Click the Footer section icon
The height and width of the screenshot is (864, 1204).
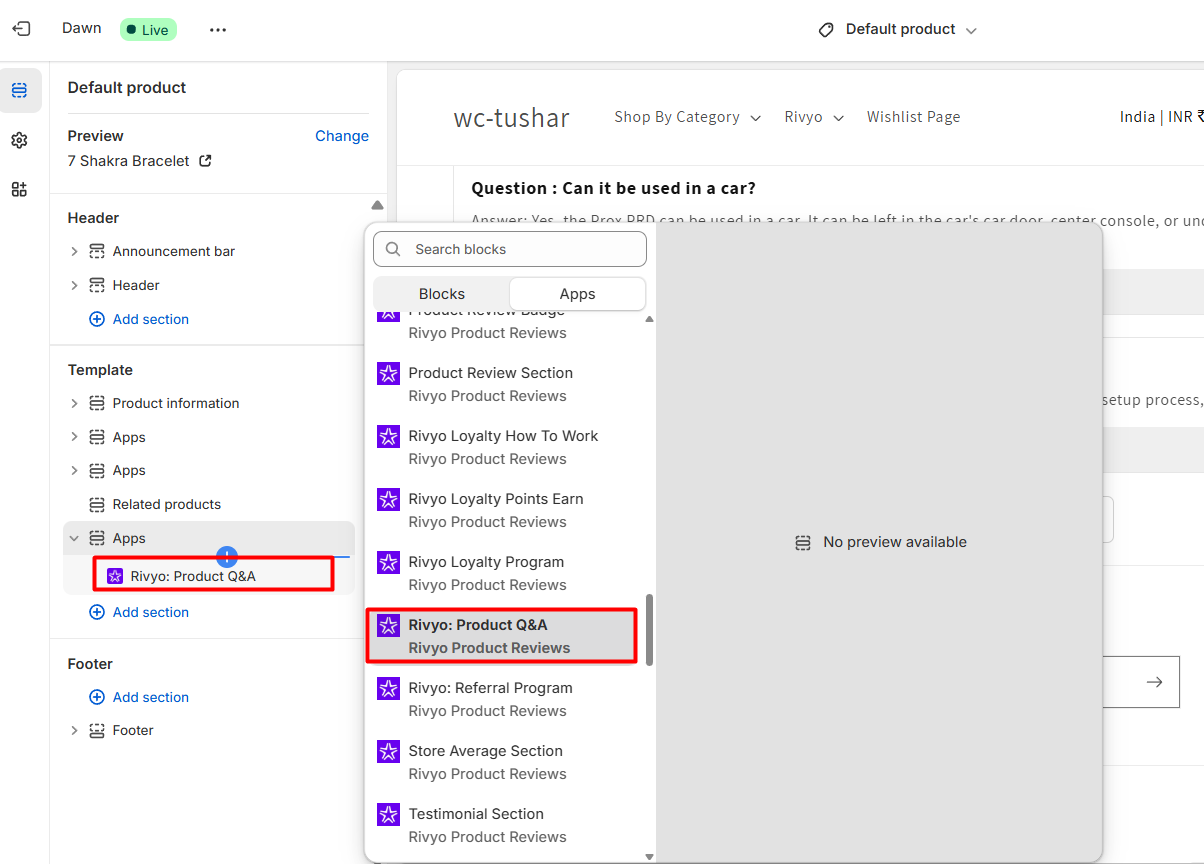[x=97, y=730]
